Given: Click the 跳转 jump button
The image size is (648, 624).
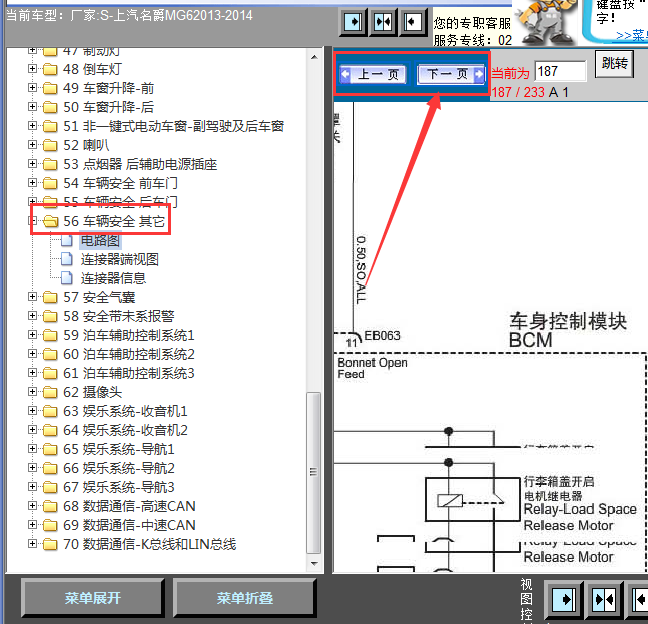Looking at the screenshot, I should pyautogui.click(x=615, y=64).
